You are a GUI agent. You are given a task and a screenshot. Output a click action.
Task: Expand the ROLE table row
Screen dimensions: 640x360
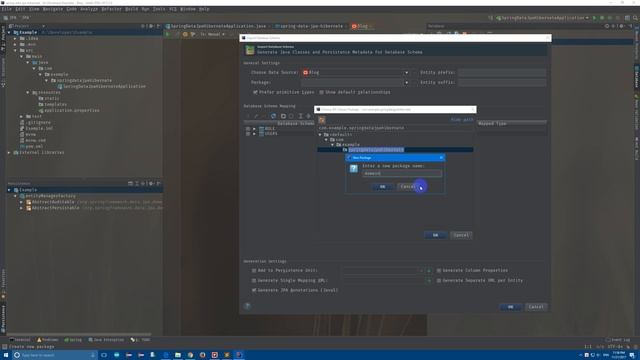click(x=254, y=129)
